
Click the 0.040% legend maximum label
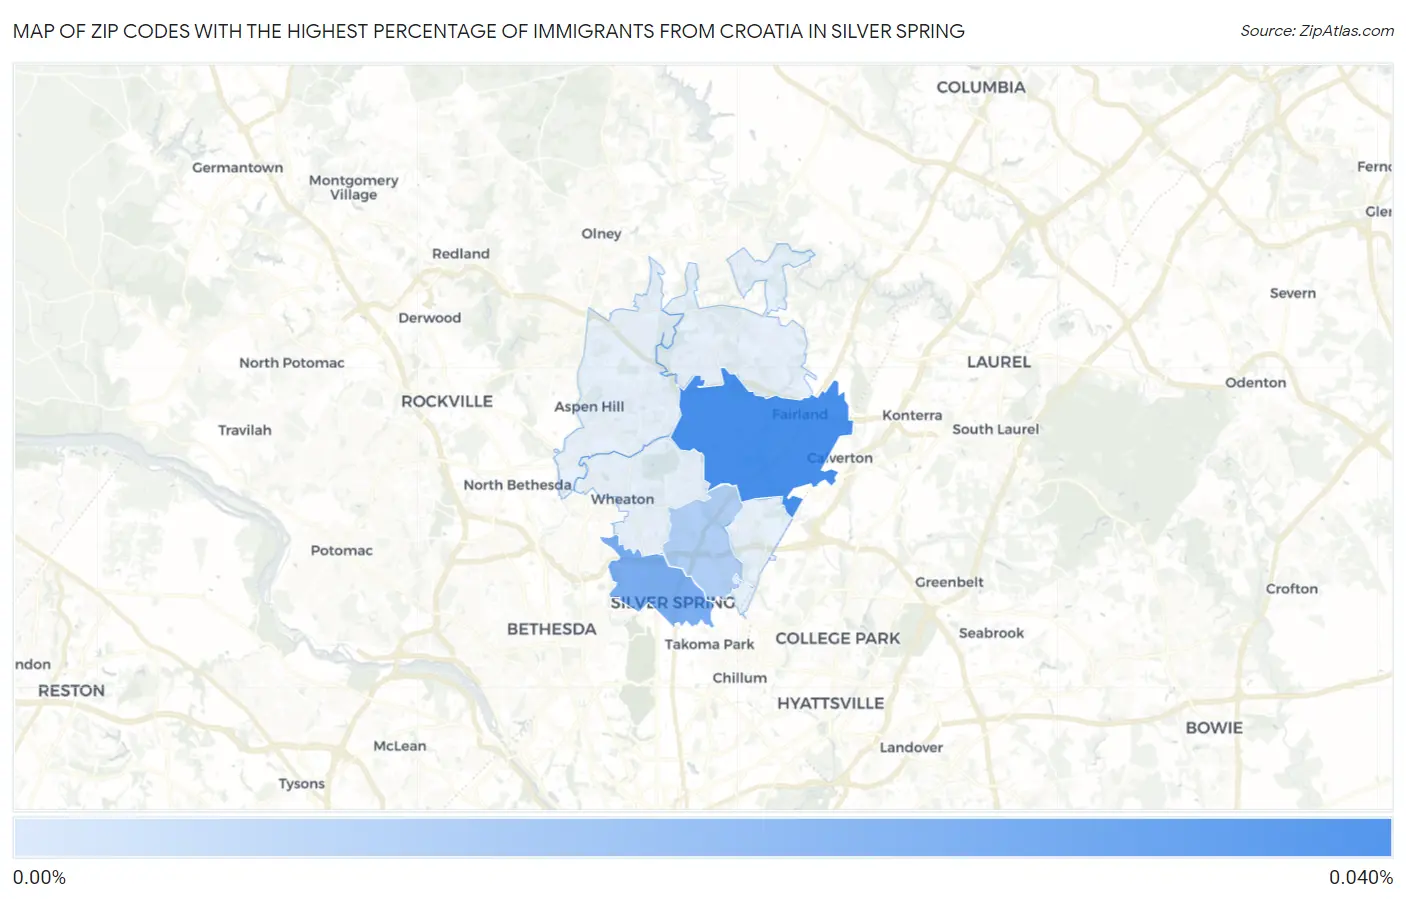(1360, 877)
